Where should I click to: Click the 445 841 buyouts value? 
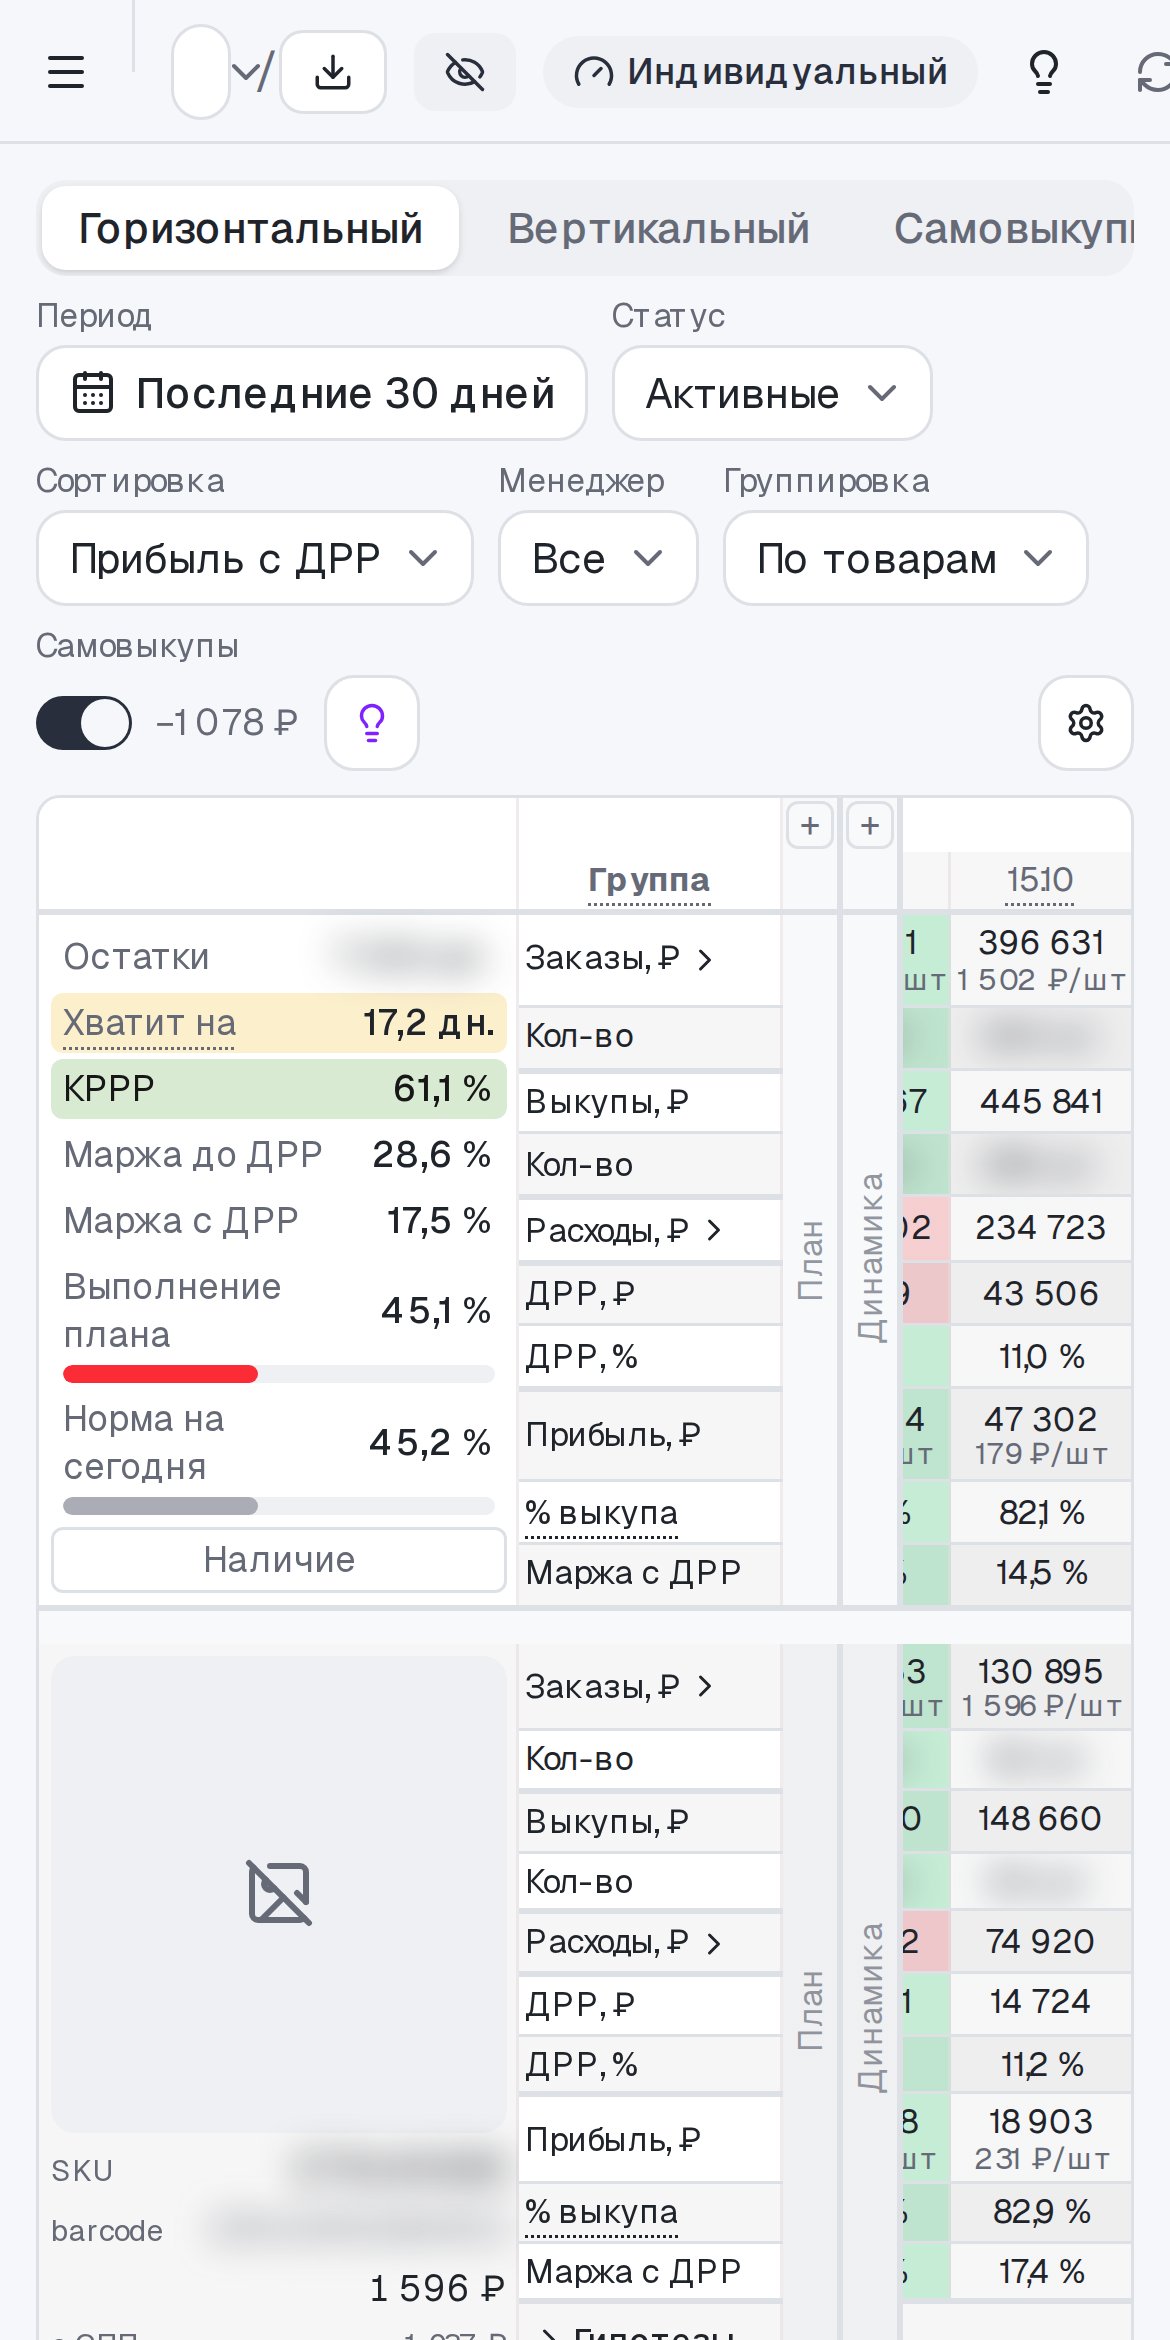[1041, 1101]
